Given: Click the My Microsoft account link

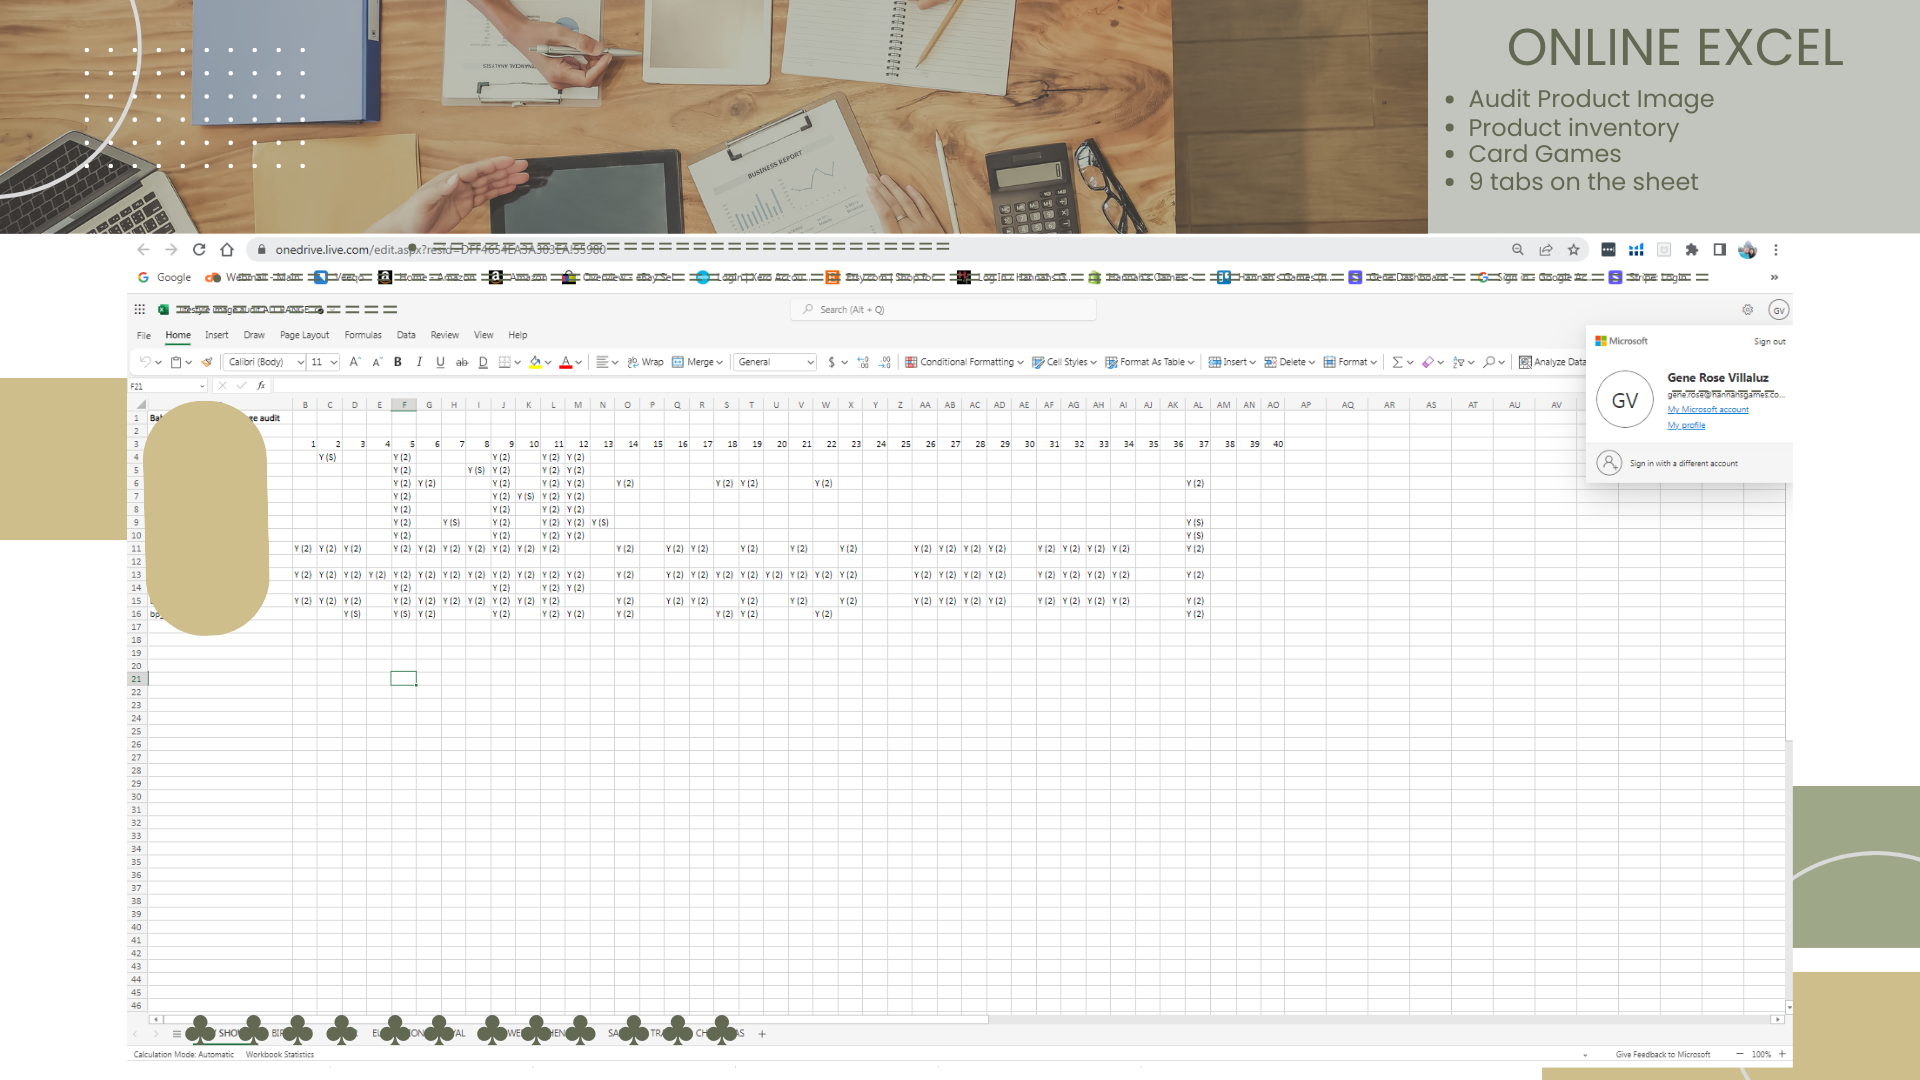Looking at the screenshot, I should click(1707, 409).
